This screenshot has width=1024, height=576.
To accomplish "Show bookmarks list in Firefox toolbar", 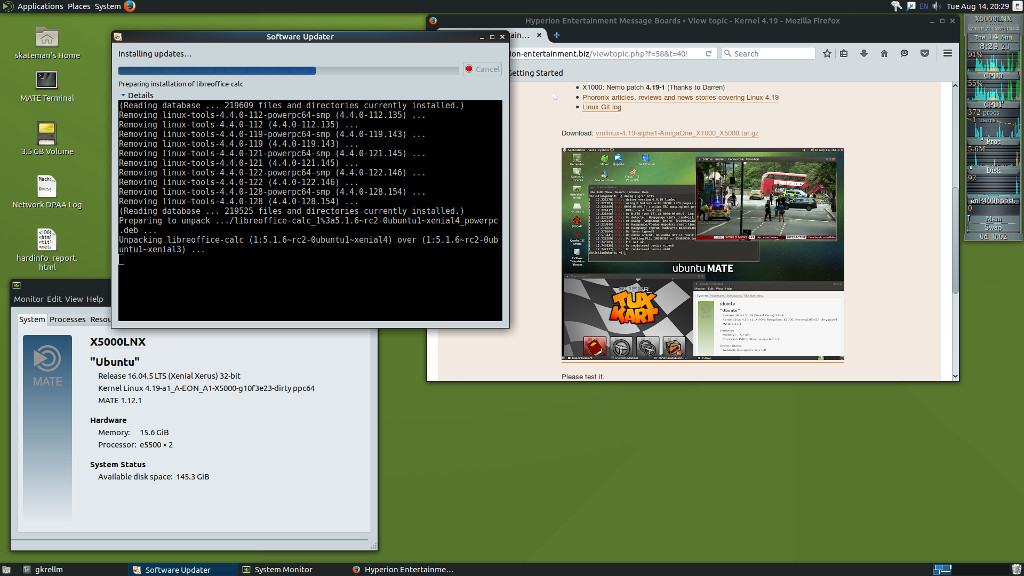I will 844,54.
